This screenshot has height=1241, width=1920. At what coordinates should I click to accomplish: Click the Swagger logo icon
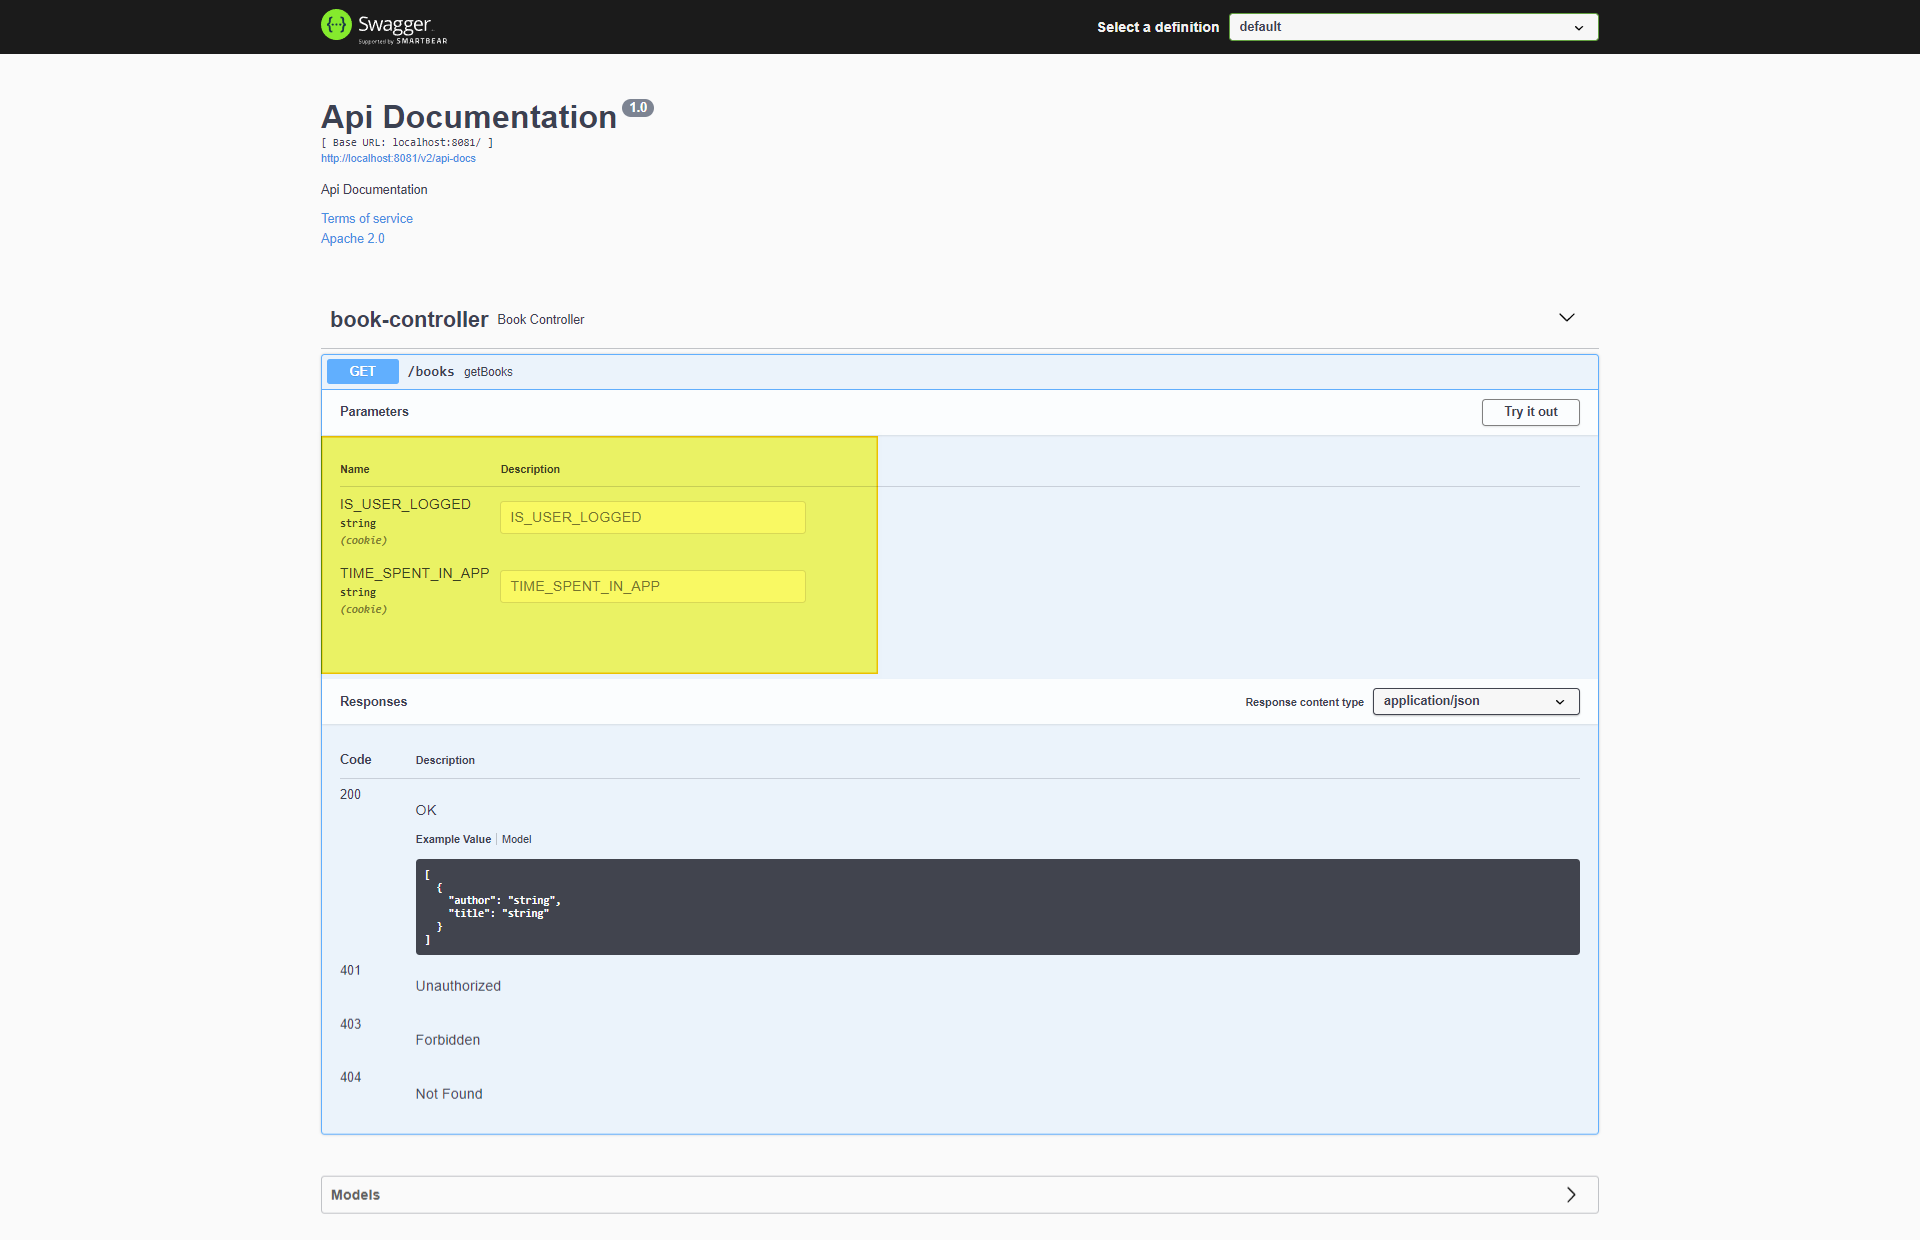click(336, 25)
